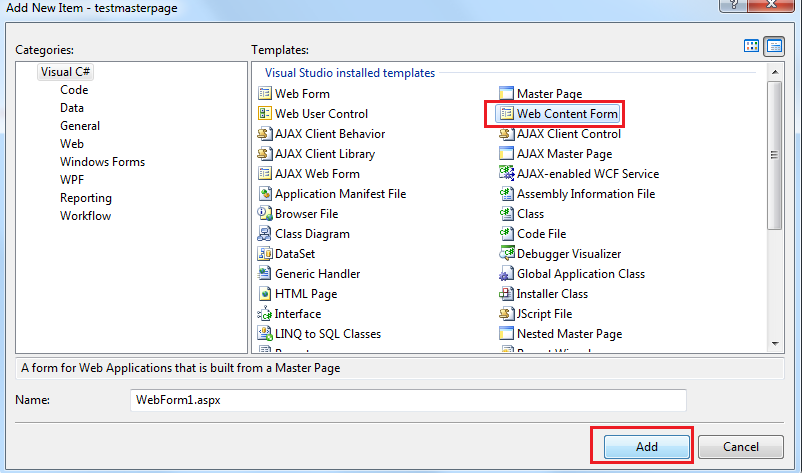Choose the AJAX Client Control icon
Screen dimensions: 805x473
506,134
